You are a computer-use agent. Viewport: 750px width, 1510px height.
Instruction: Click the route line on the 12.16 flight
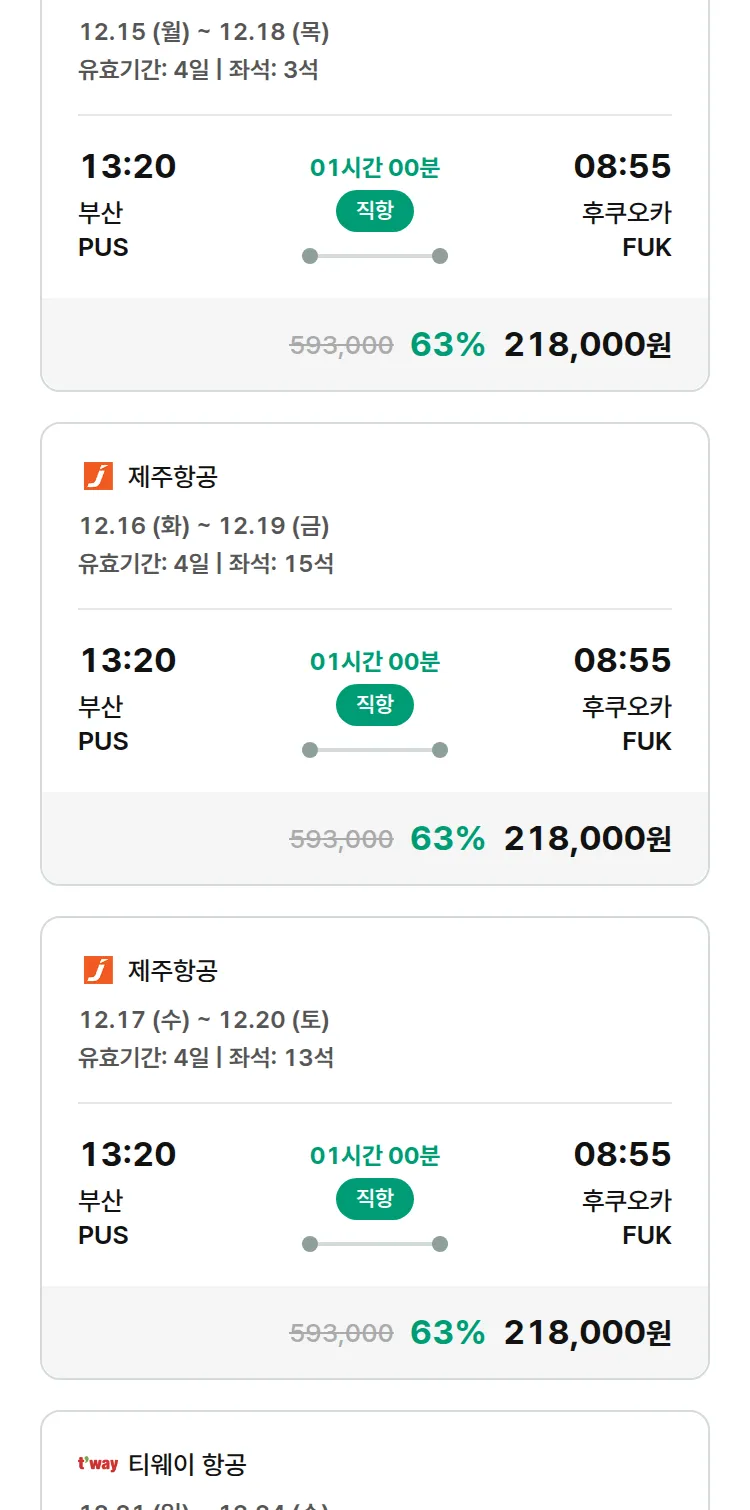[375, 750]
